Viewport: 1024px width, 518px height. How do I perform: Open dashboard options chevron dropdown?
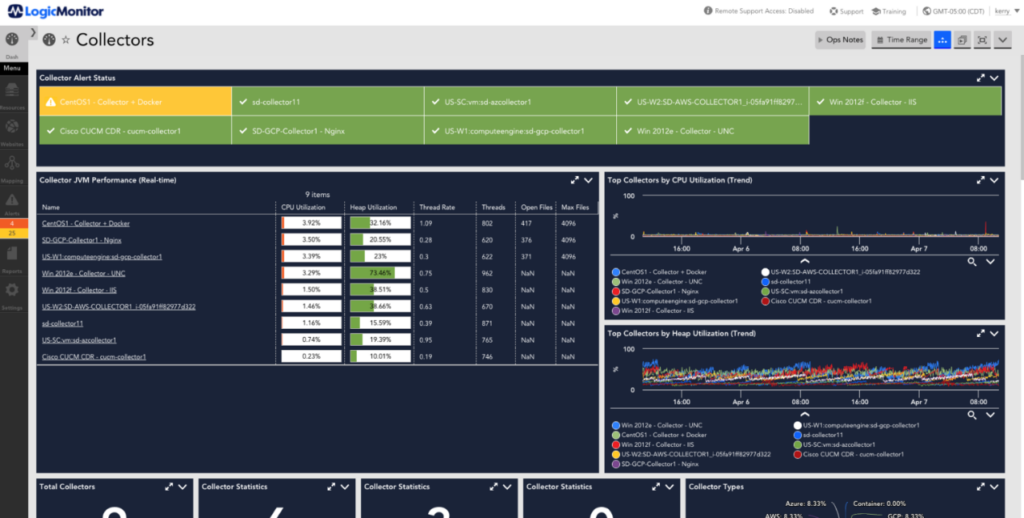(x=1002, y=40)
